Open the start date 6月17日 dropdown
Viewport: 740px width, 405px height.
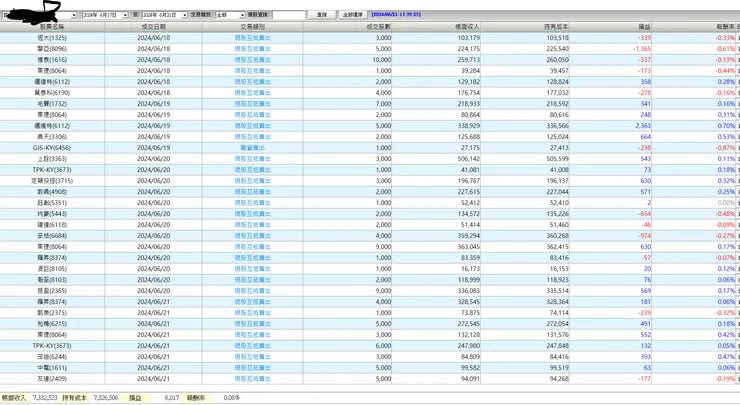pyautogui.click(x=125, y=15)
